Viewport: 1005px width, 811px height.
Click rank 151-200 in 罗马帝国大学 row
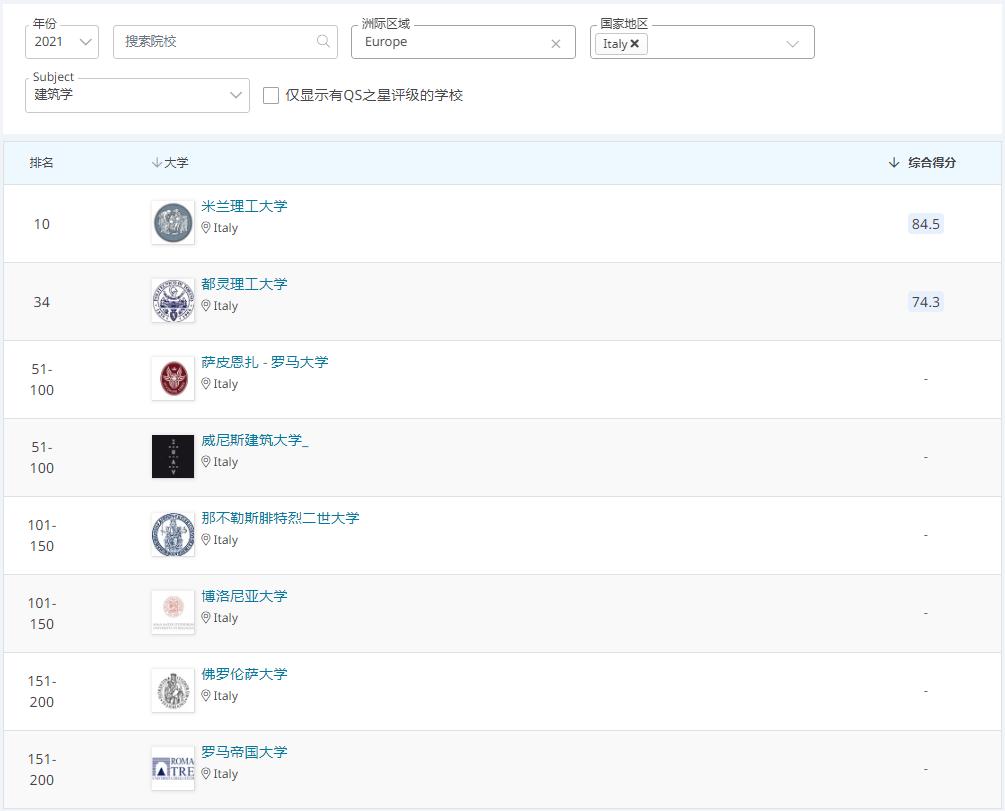point(42,769)
